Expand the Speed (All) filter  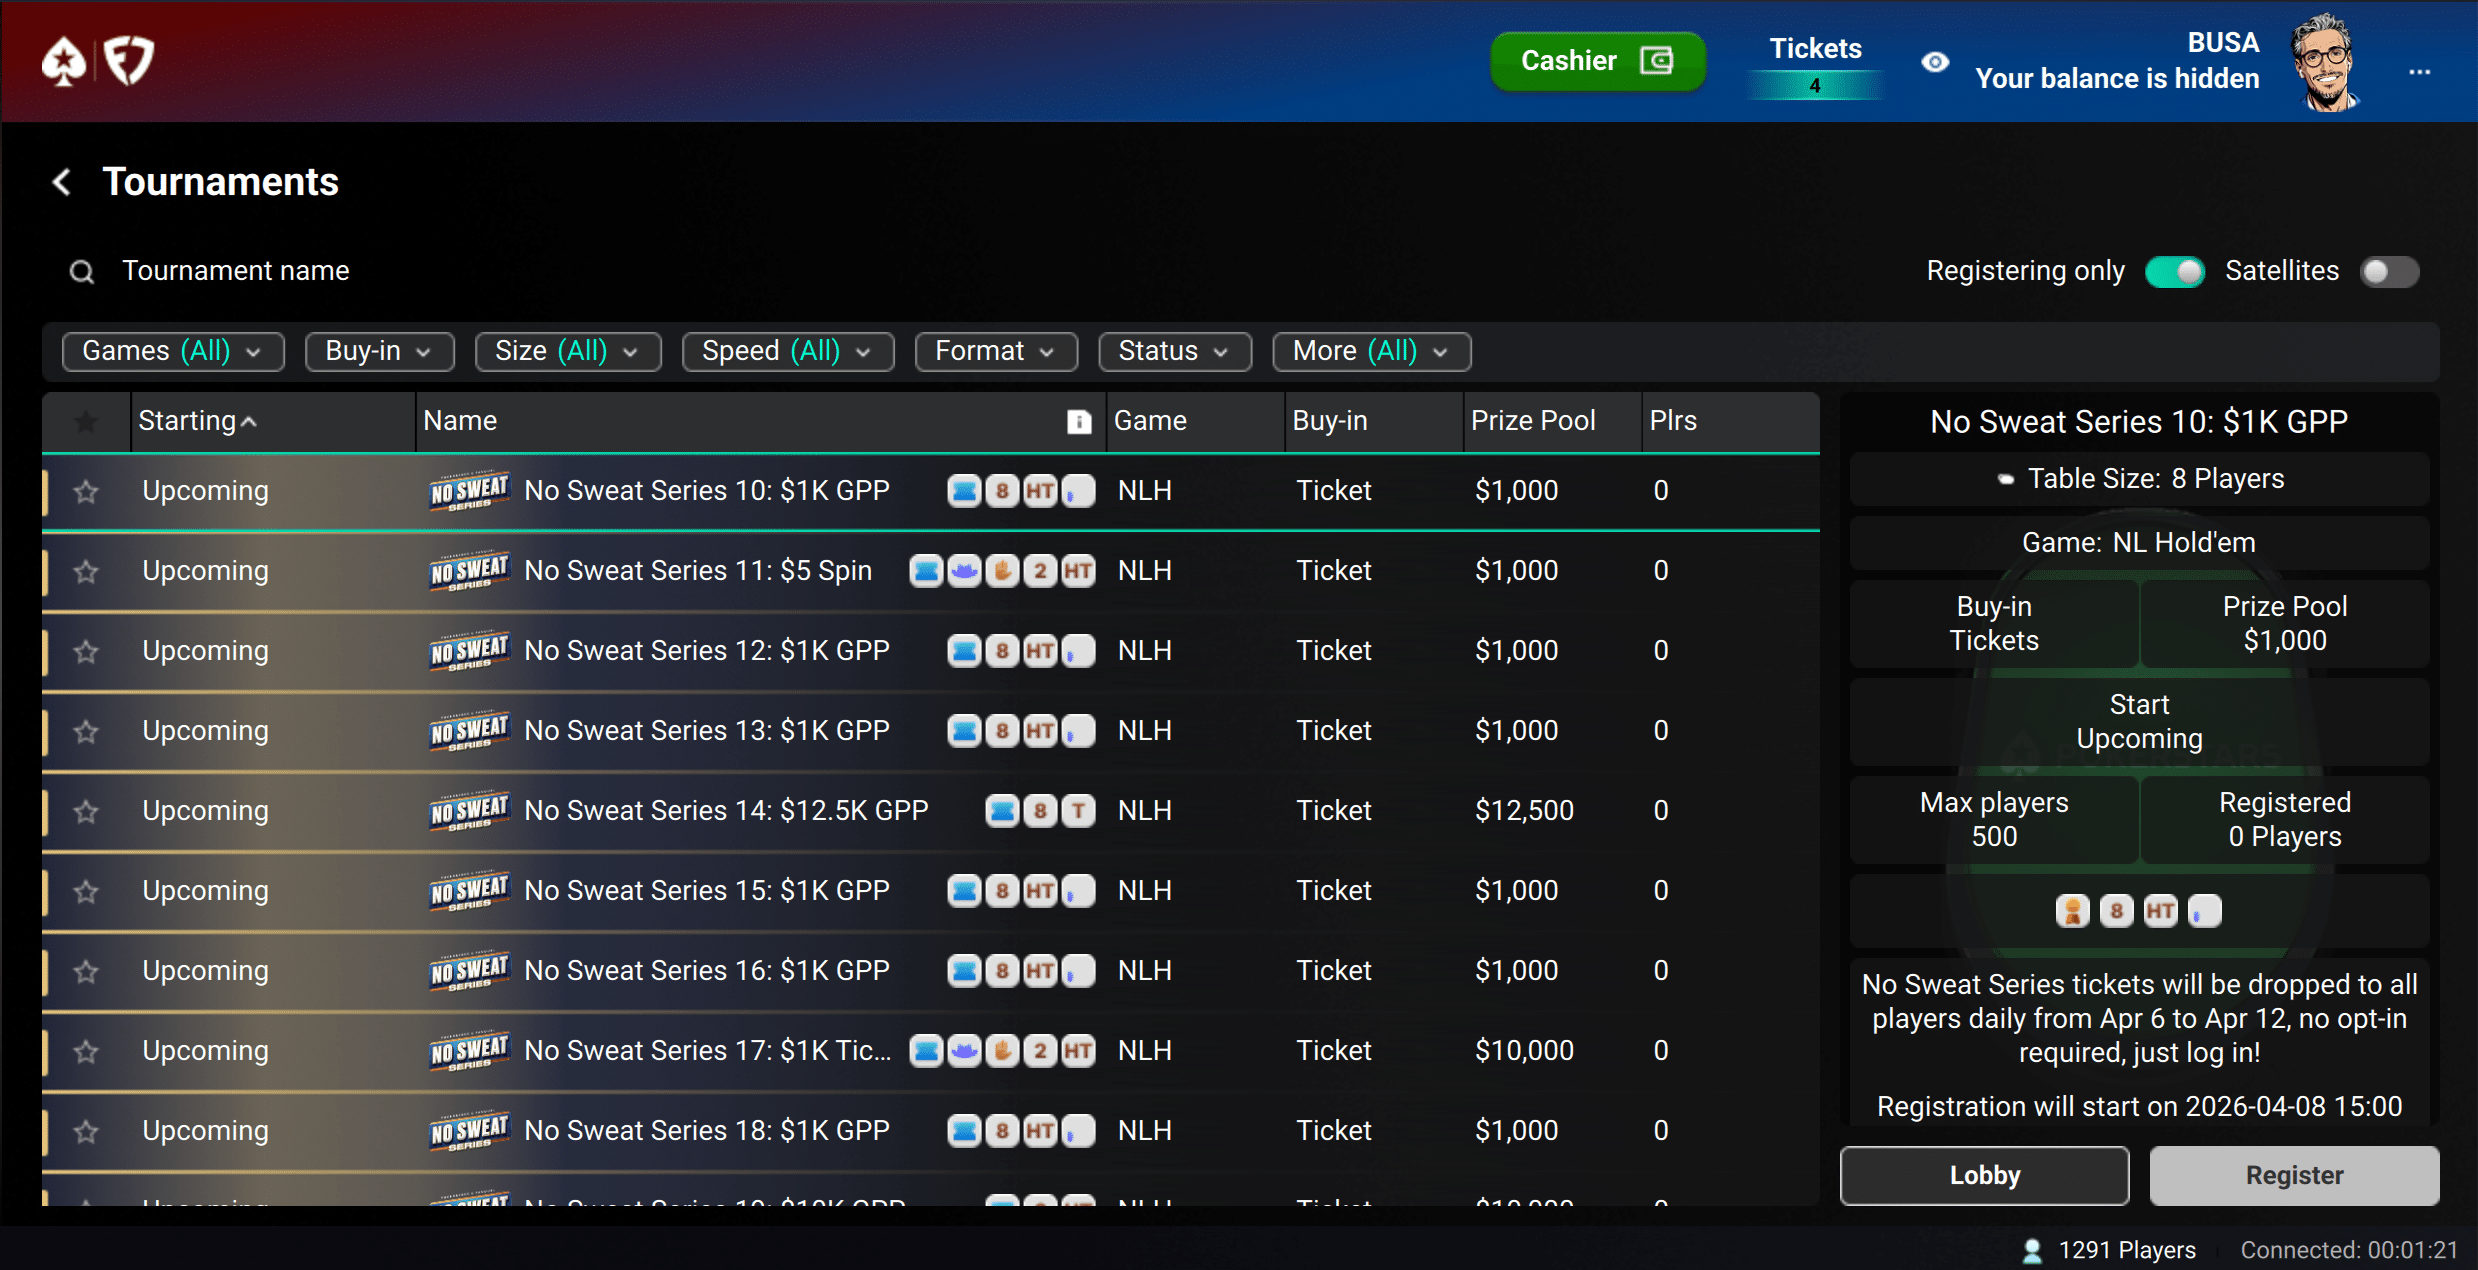tap(787, 351)
